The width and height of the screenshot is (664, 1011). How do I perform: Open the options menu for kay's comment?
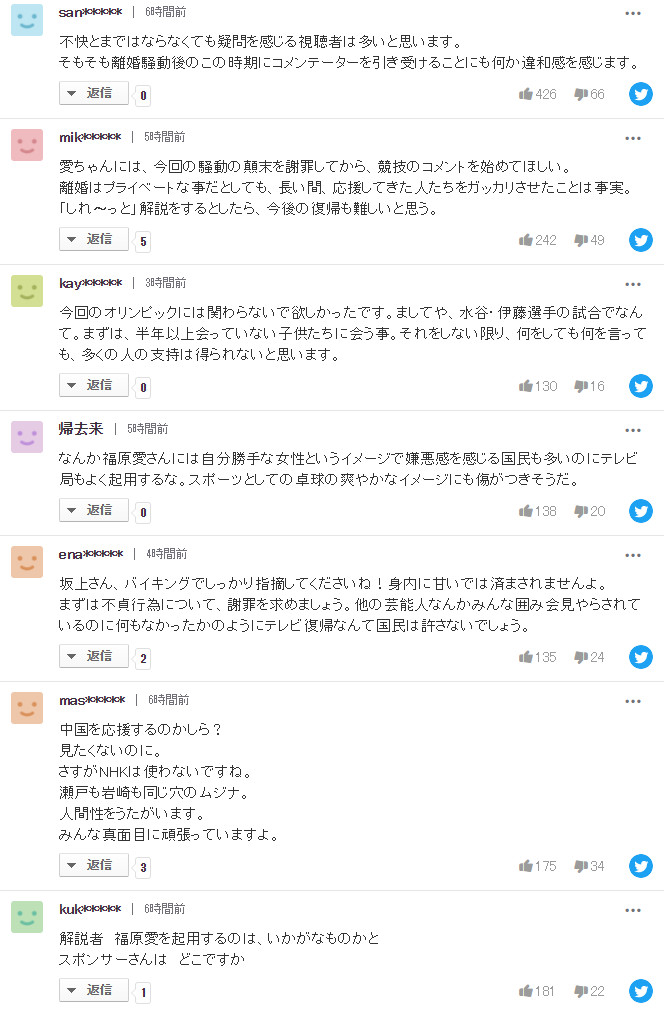click(x=633, y=283)
